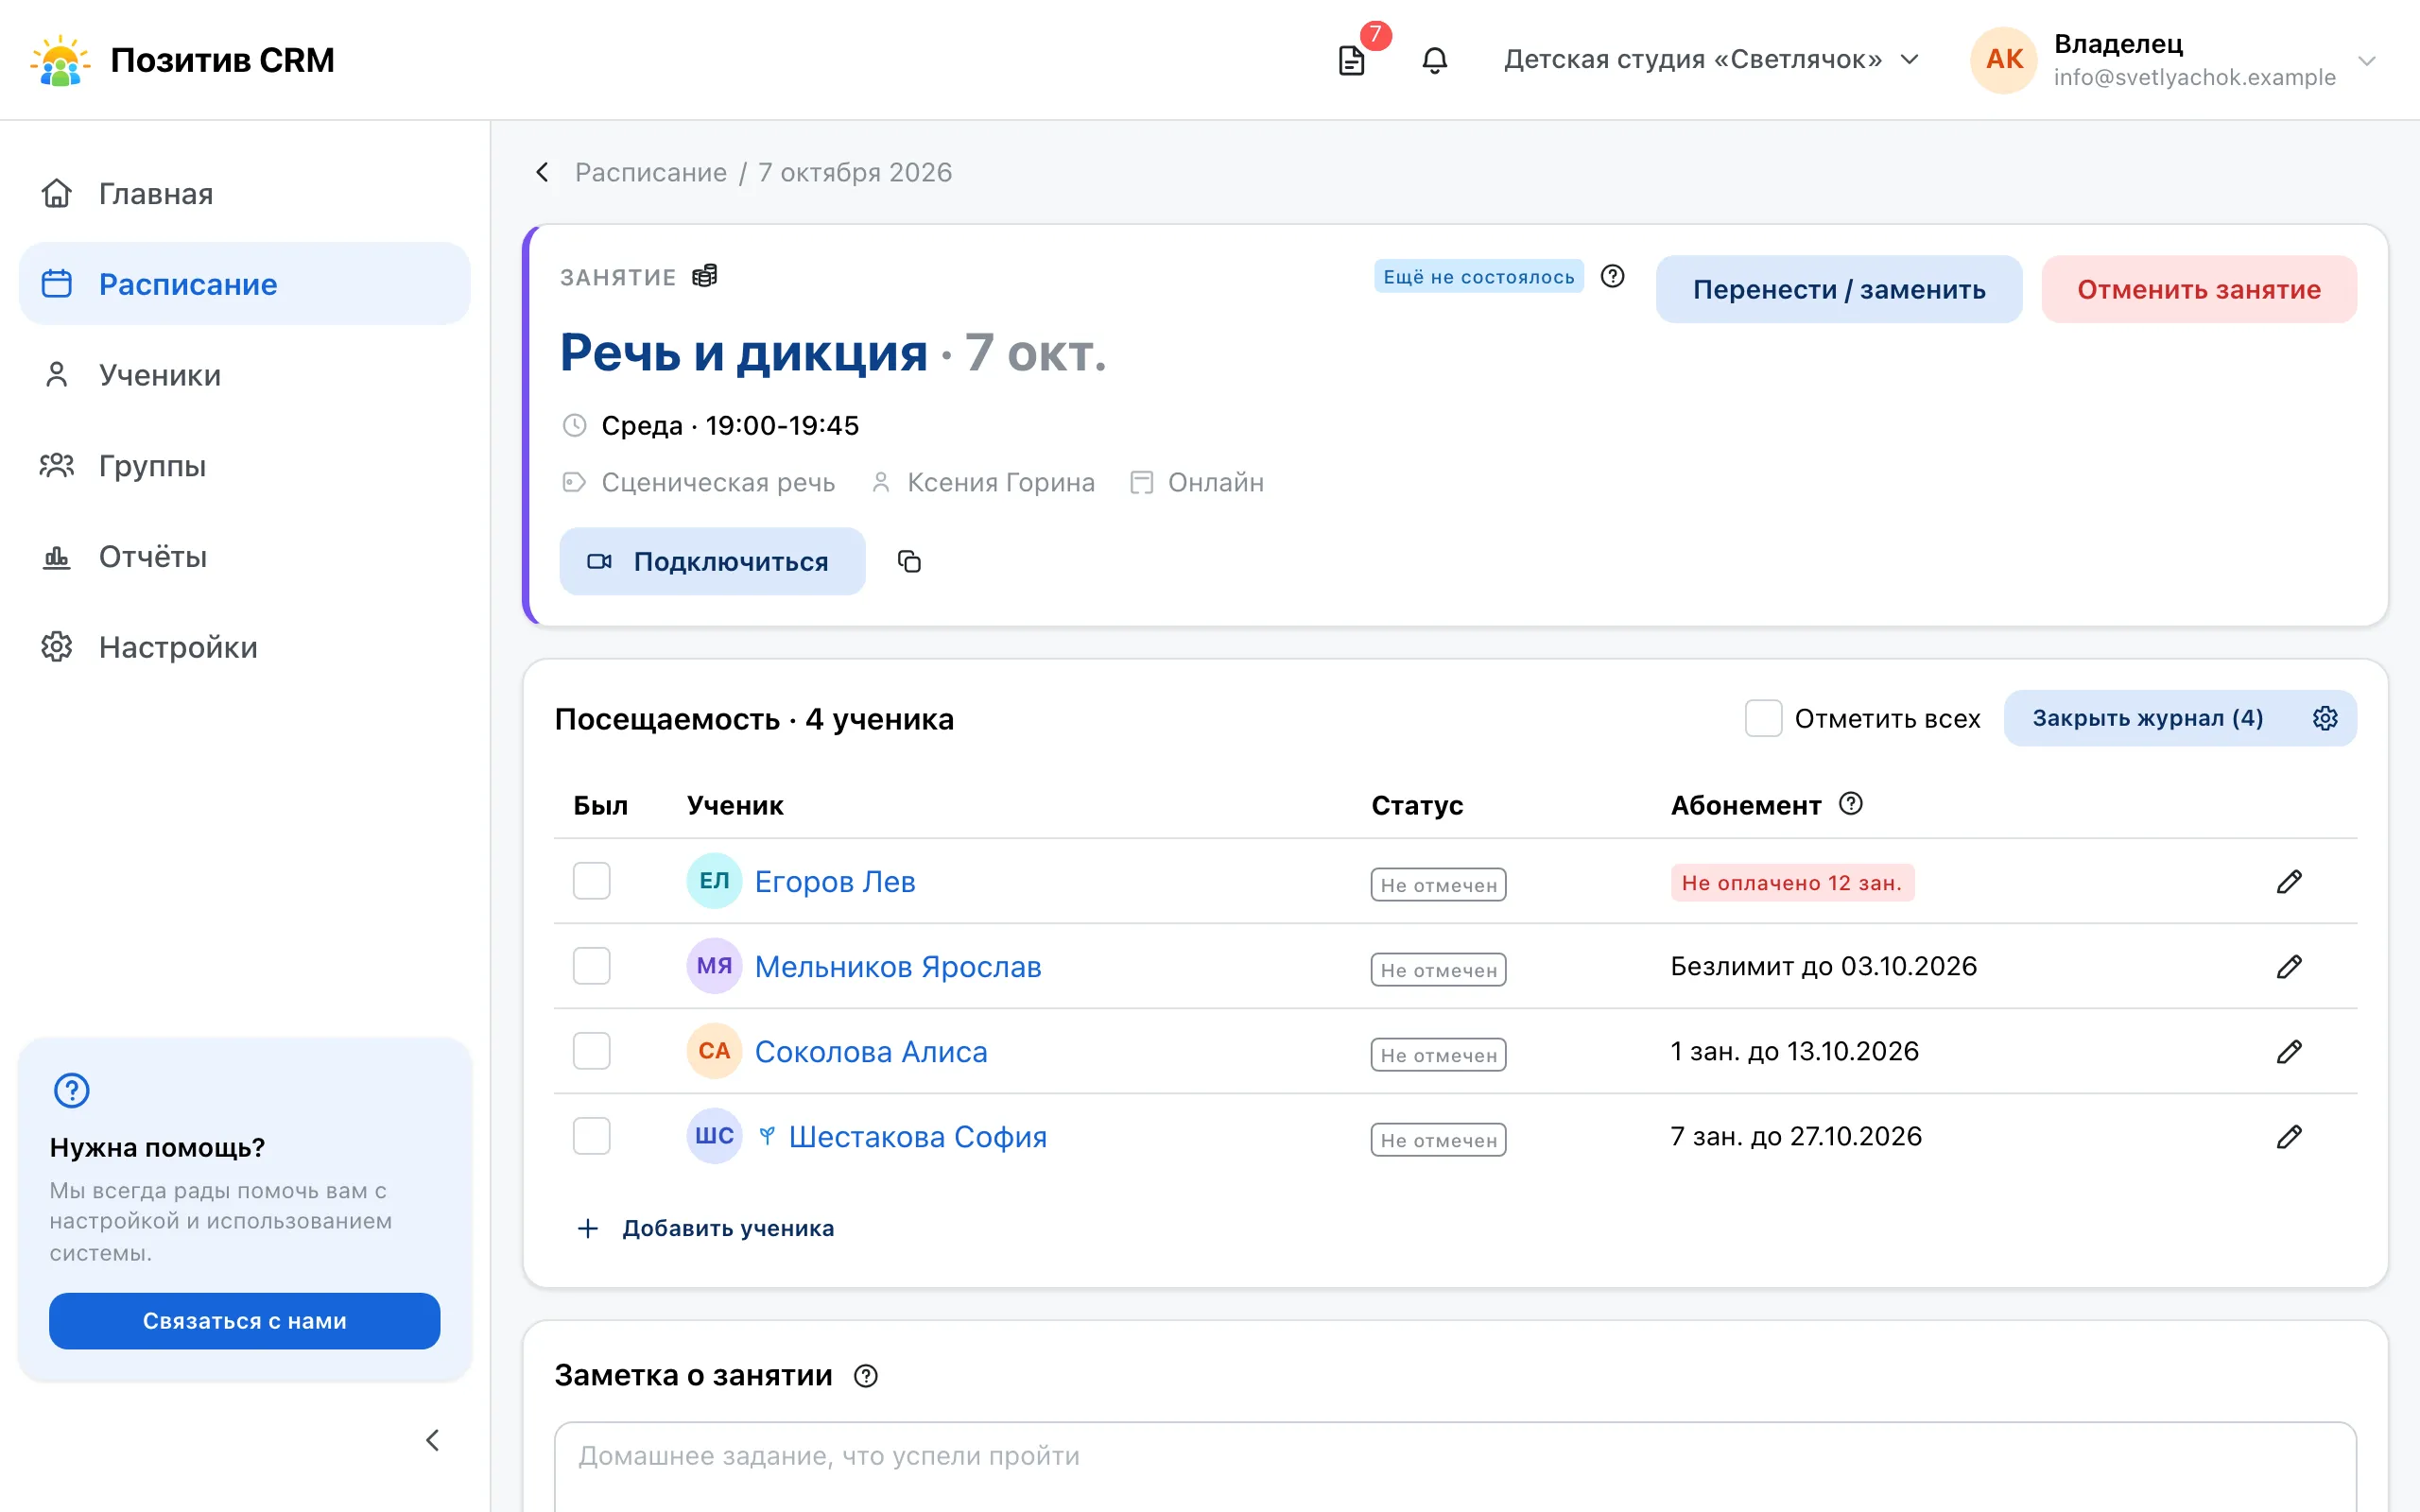The image size is (2420, 1512).
Task: Focus the lesson note text field
Action: pyautogui.click(x=1455, y=1467)
